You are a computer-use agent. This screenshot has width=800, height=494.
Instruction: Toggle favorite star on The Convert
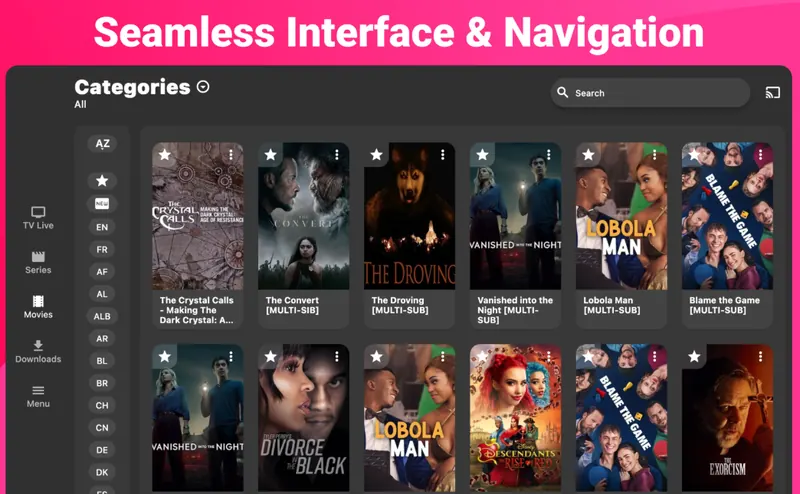click(x=270, y=155)
